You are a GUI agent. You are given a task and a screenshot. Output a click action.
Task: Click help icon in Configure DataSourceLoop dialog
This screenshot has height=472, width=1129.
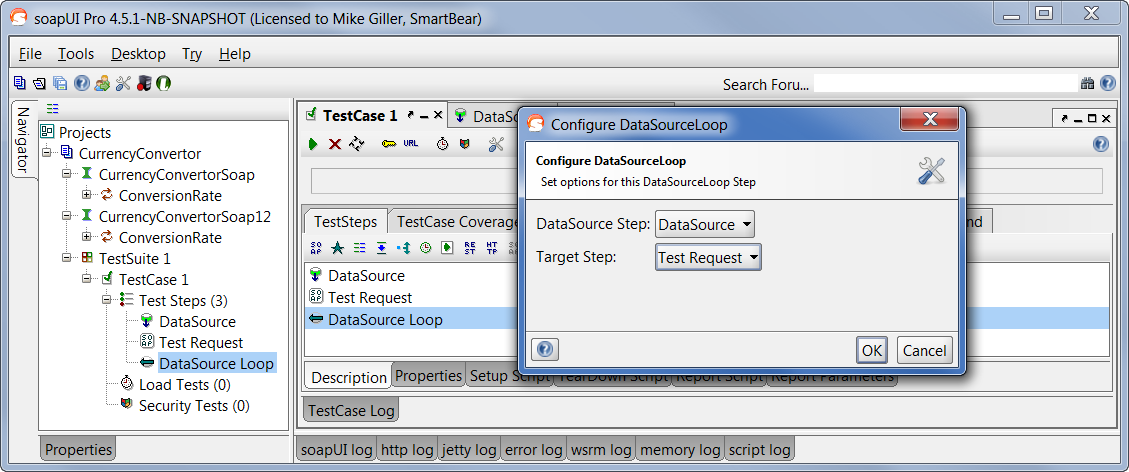click(x=545, y=350)
